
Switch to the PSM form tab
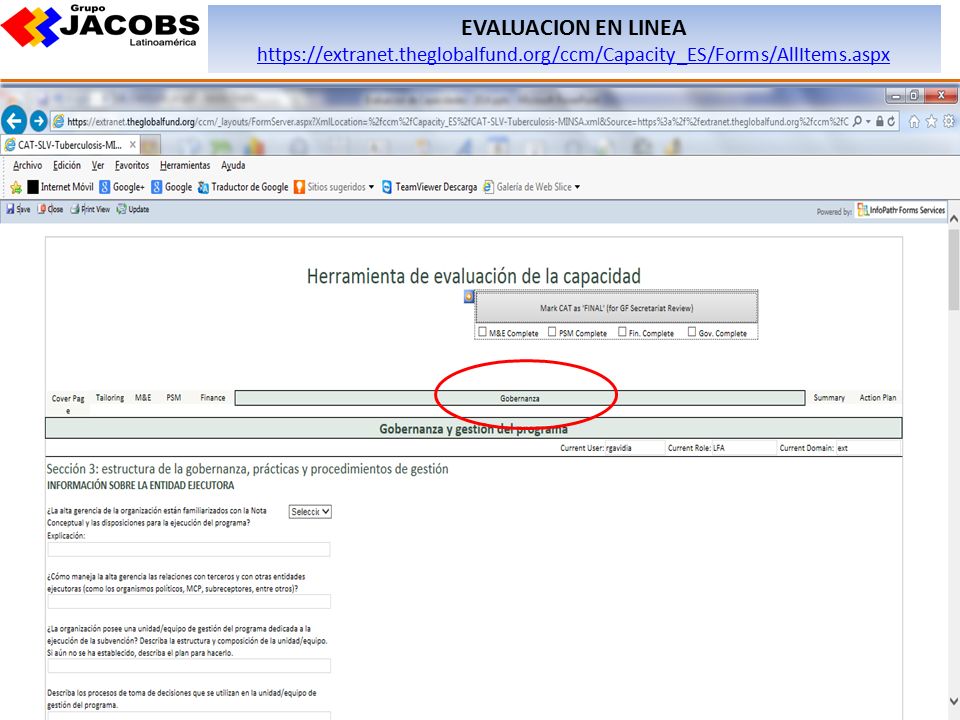pos(174,398)
